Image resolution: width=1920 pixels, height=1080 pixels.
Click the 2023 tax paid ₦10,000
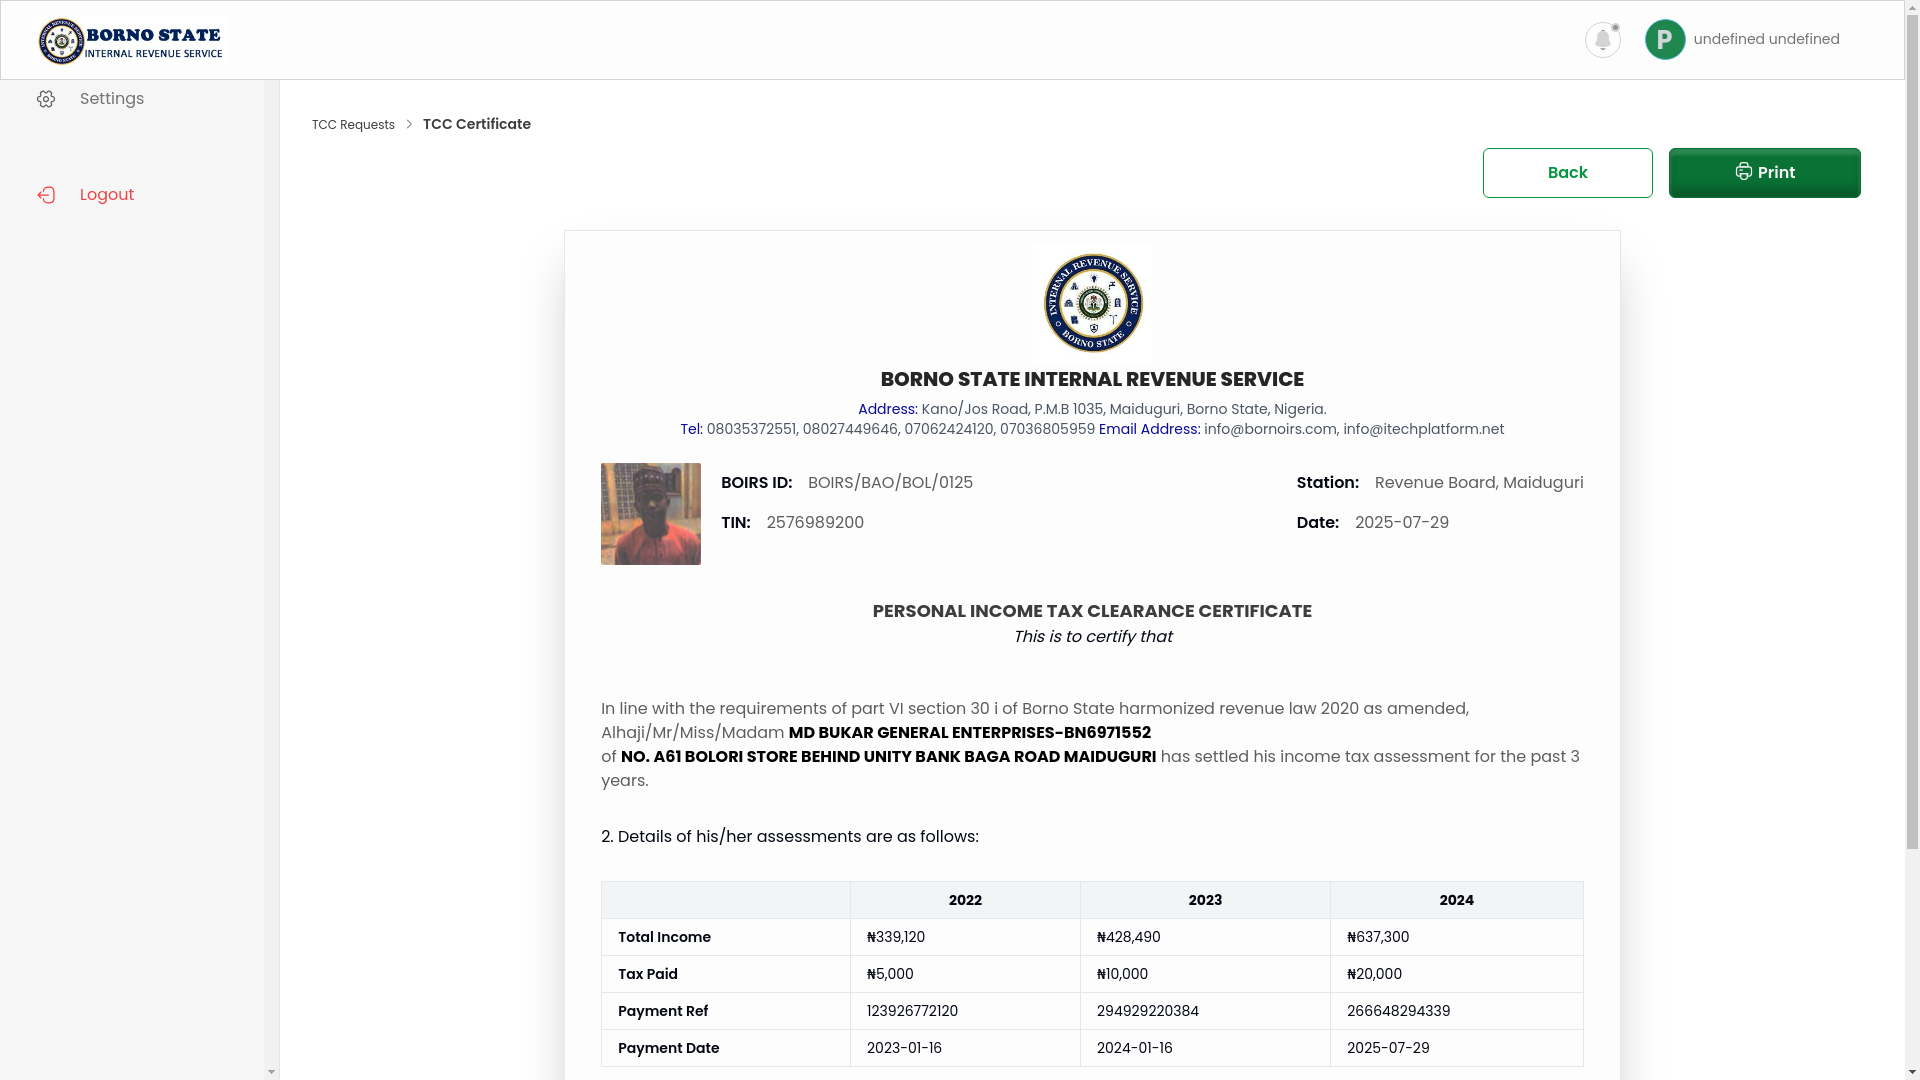[1122, 974]
